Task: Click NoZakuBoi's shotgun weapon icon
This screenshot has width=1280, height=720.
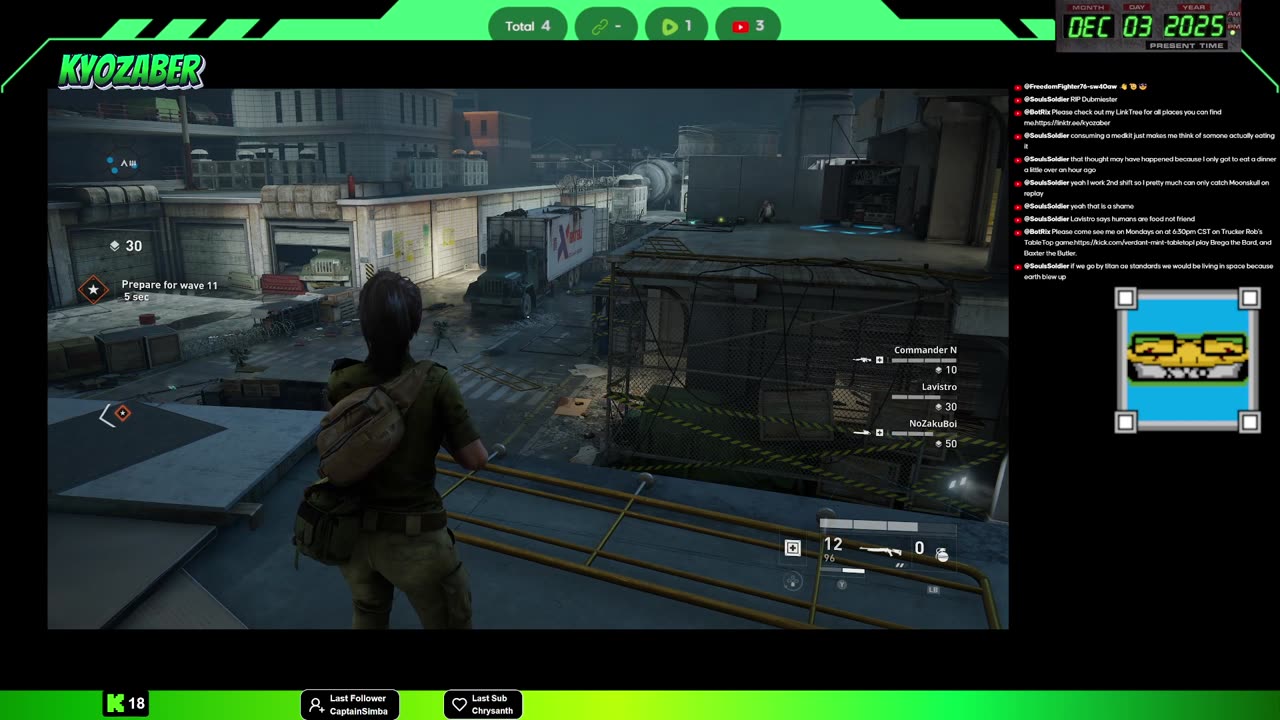Action: coord(862,433)
